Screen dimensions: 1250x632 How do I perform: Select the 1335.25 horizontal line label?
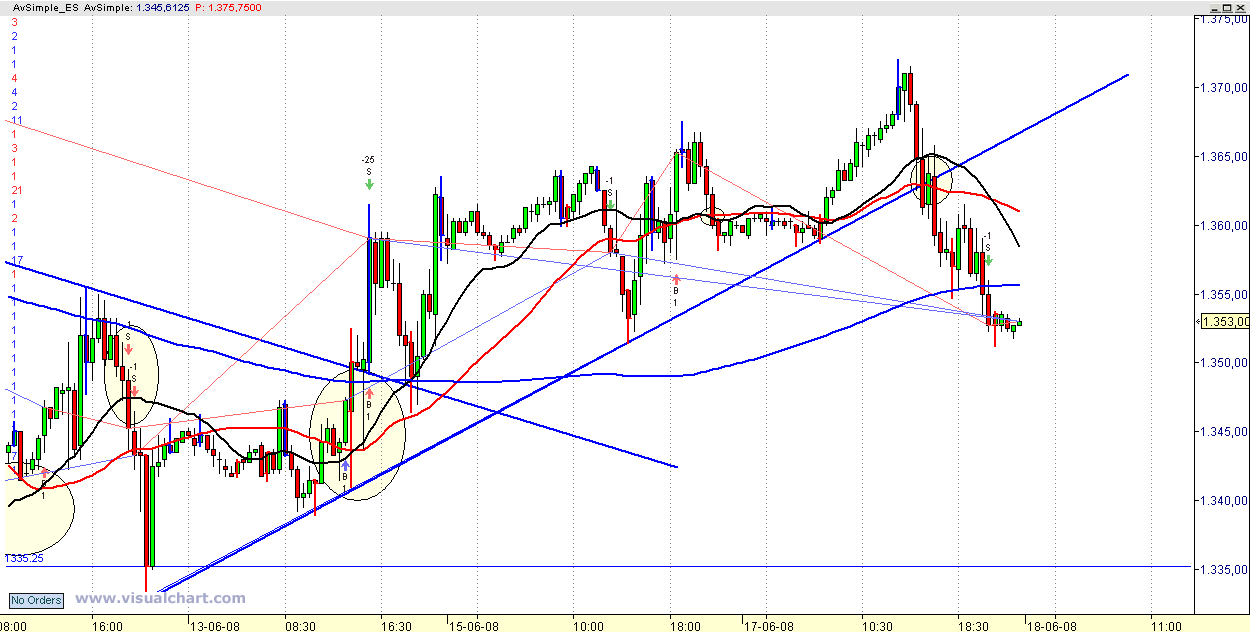coord(24,558)
